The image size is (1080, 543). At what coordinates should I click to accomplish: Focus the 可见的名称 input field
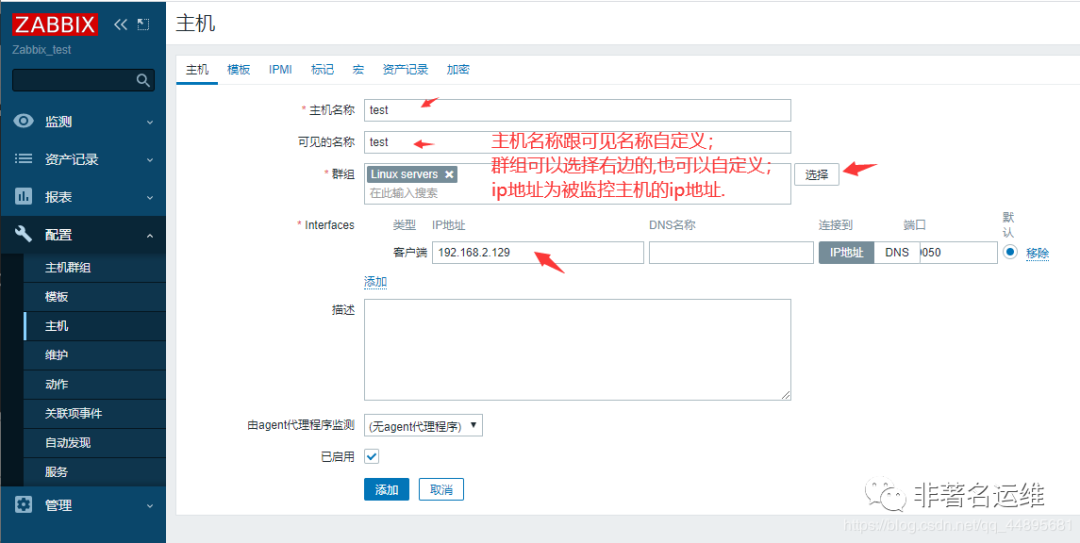[577, 142]
